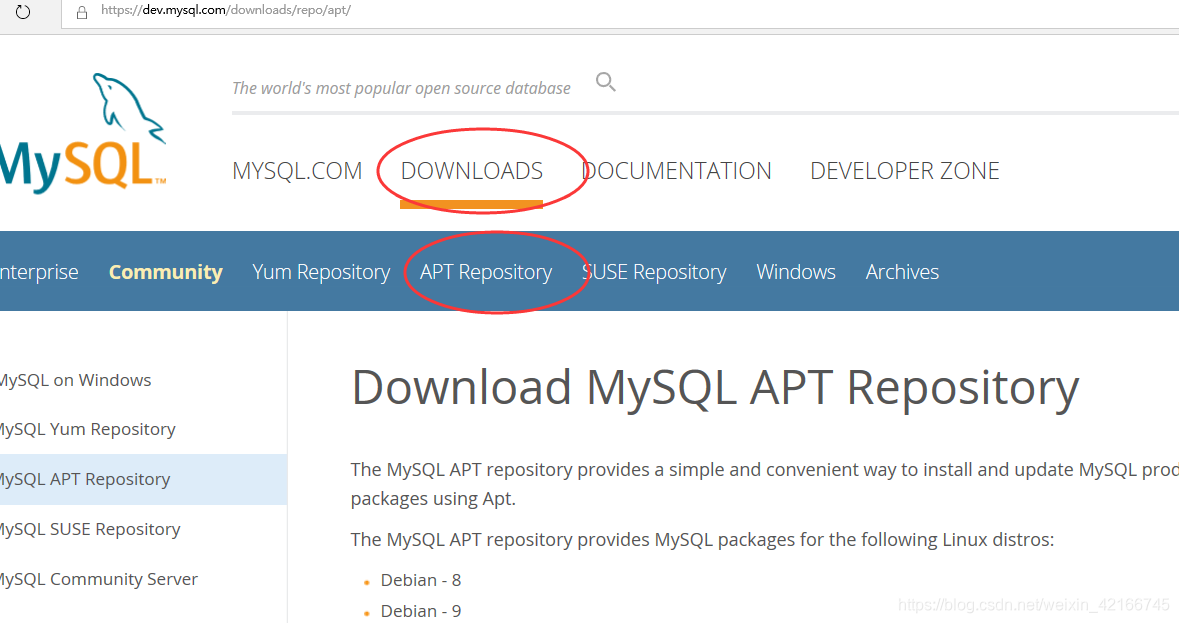This screenshot has height=623, width=1179.
Task: Select SUSE Repository in the blue submenu
Action: pos(654,272)
